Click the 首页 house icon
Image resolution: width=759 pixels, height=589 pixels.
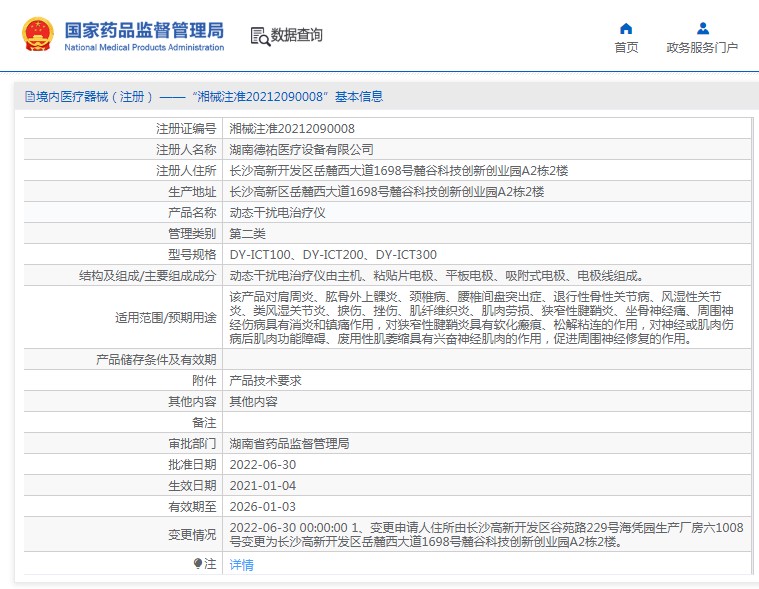point(626,28)
